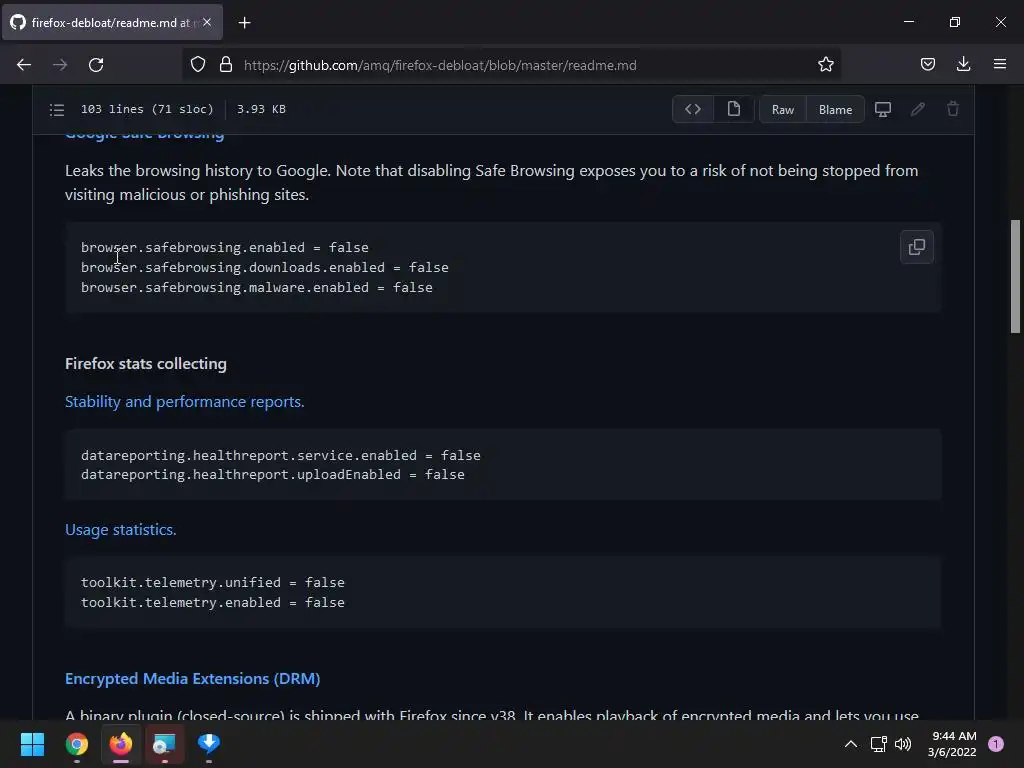1024x768 pixels.
Task: Go back to the previous page
Action: [x=24, y=65]
